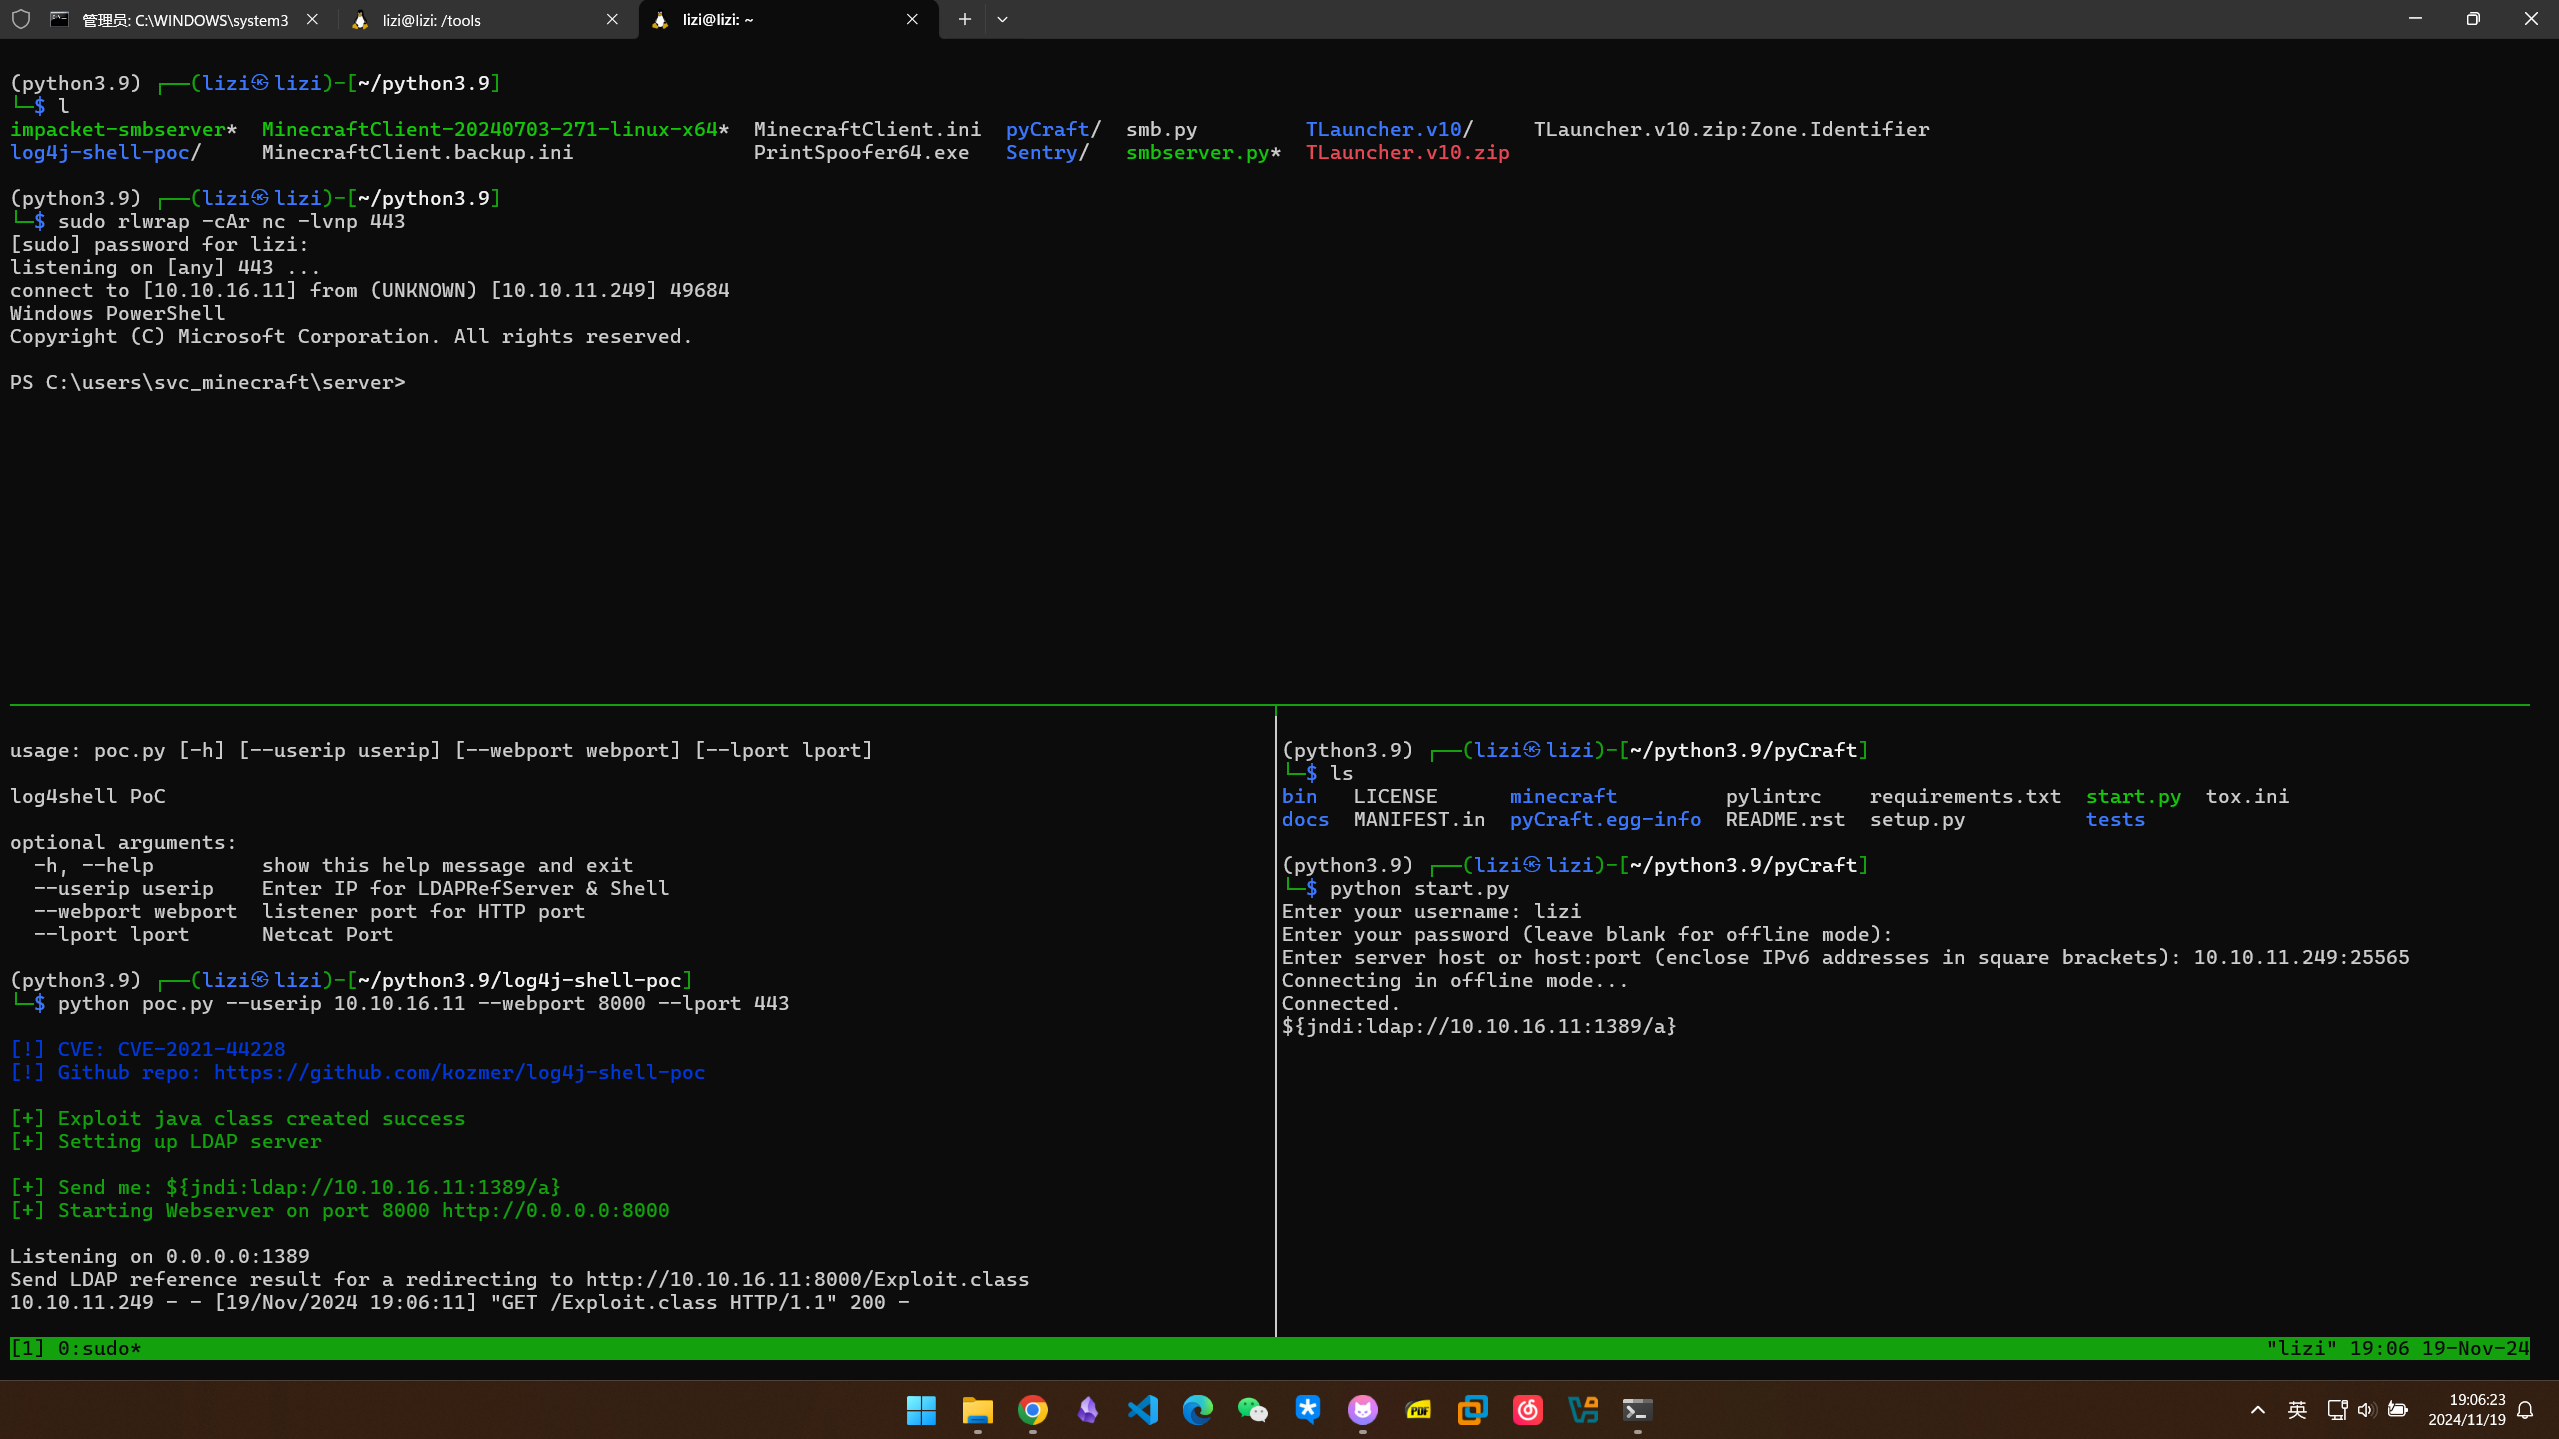2559x1439 pixels.
Task: Open File Explorer from taskbar
Action: click(x=977, y=1410)
